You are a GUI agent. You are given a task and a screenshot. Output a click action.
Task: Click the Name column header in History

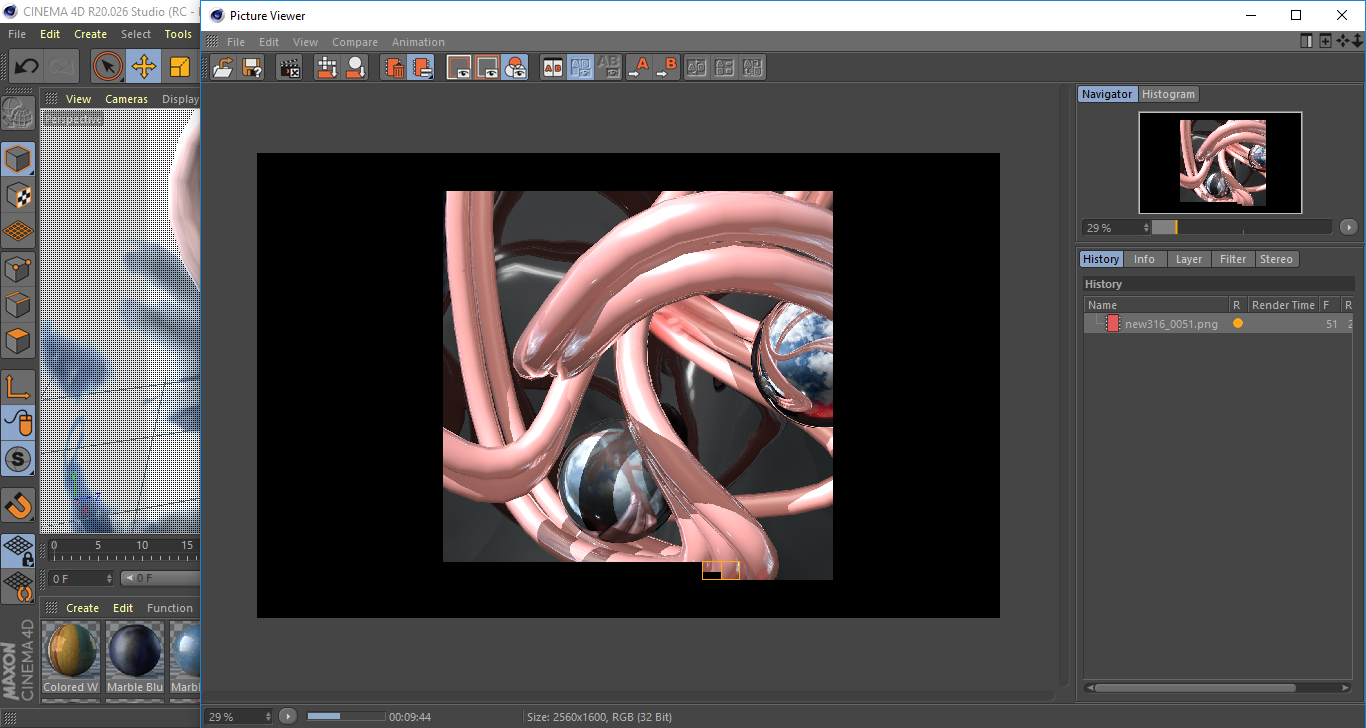[1156, 305]
